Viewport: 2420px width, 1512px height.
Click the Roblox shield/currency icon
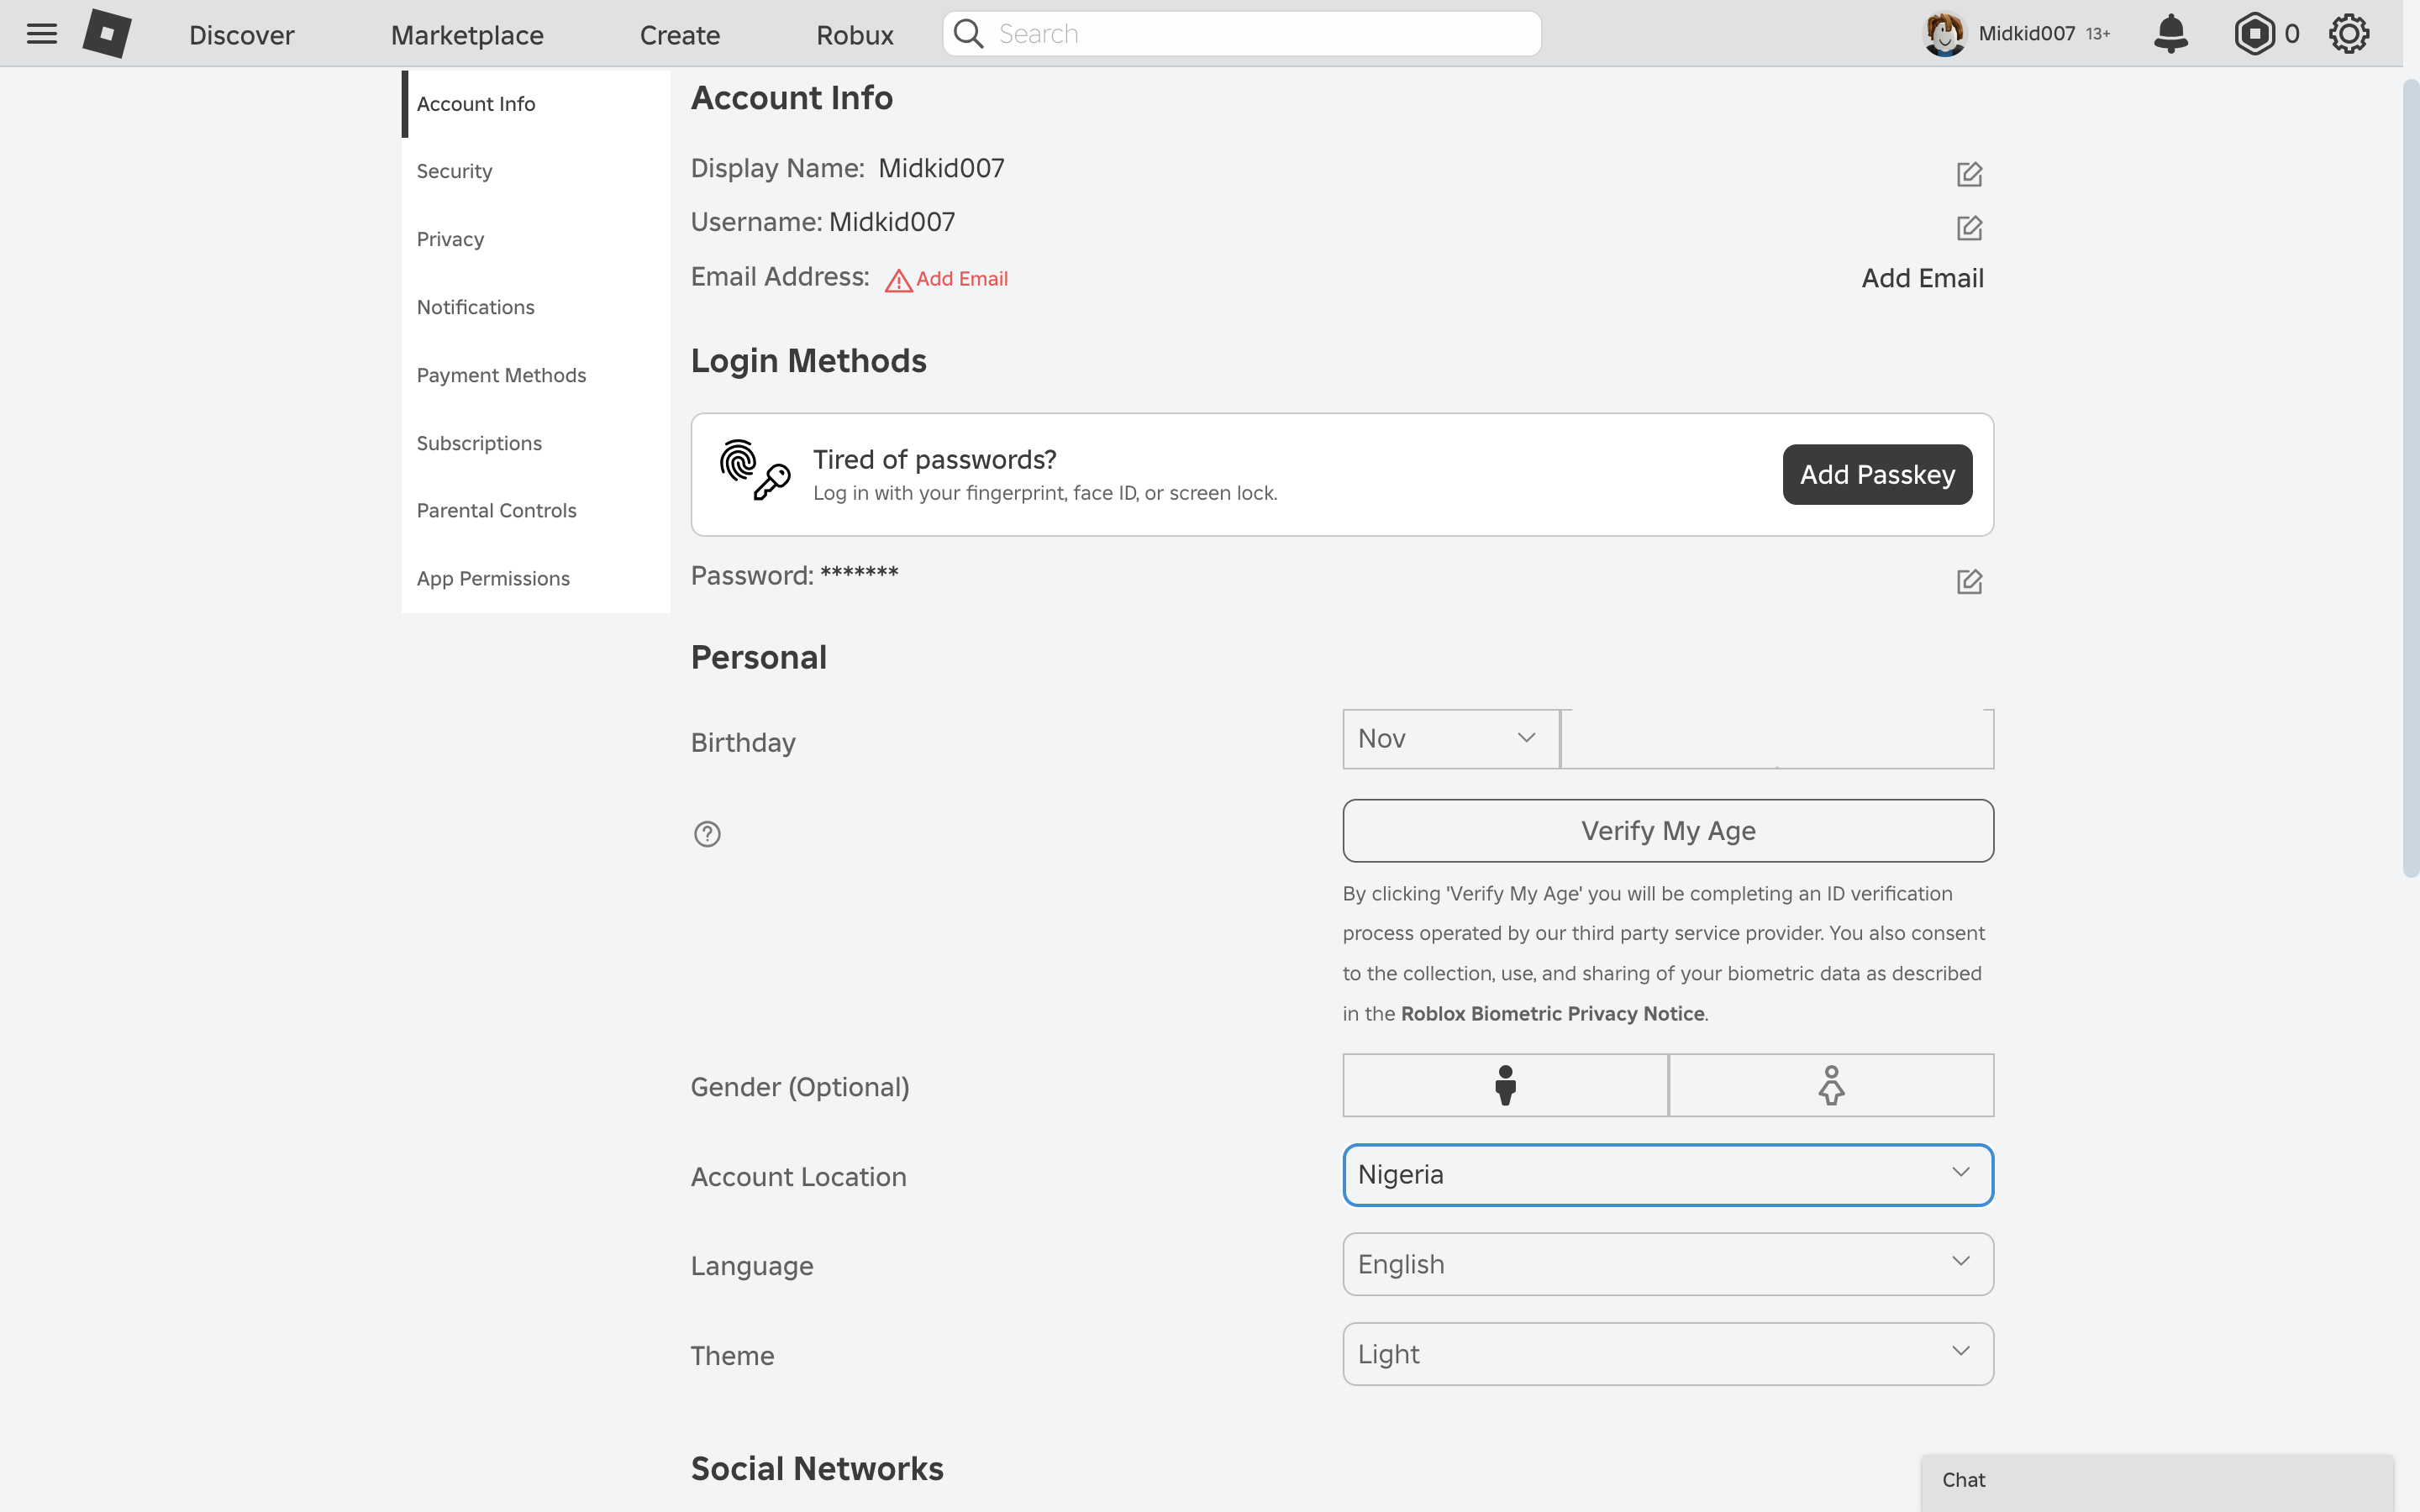click(2254, 33)
